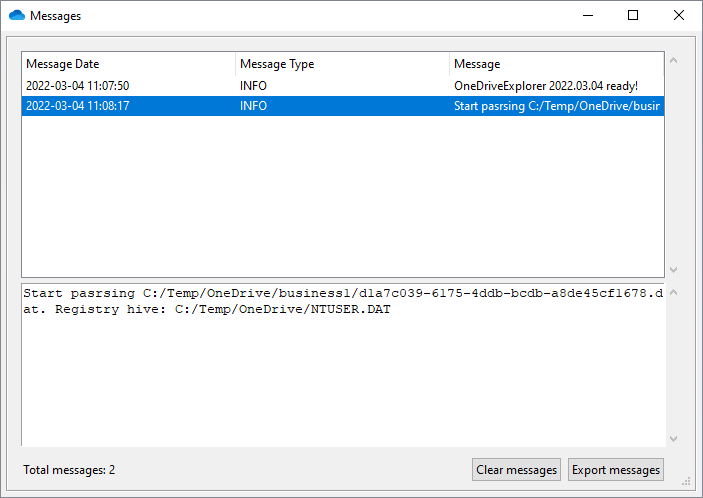Export messages to a file
Viewport: 703px width, 498px height.
(x=616, y=469)
